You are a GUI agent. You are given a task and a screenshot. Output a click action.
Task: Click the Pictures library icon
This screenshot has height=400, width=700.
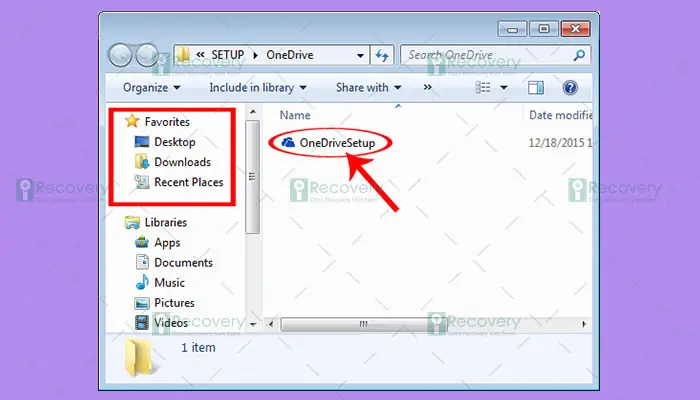click(x=142, y=303)
